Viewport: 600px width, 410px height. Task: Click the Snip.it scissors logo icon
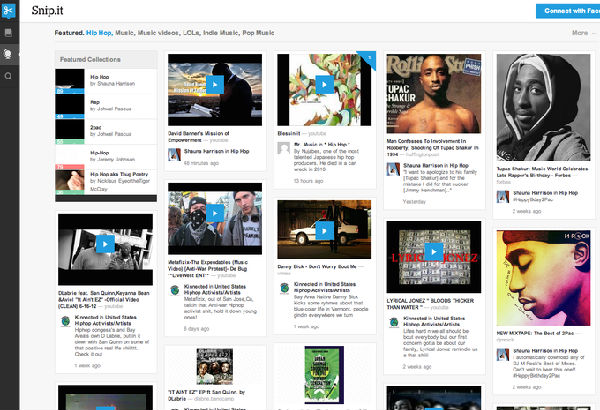(x=9, y=10)
